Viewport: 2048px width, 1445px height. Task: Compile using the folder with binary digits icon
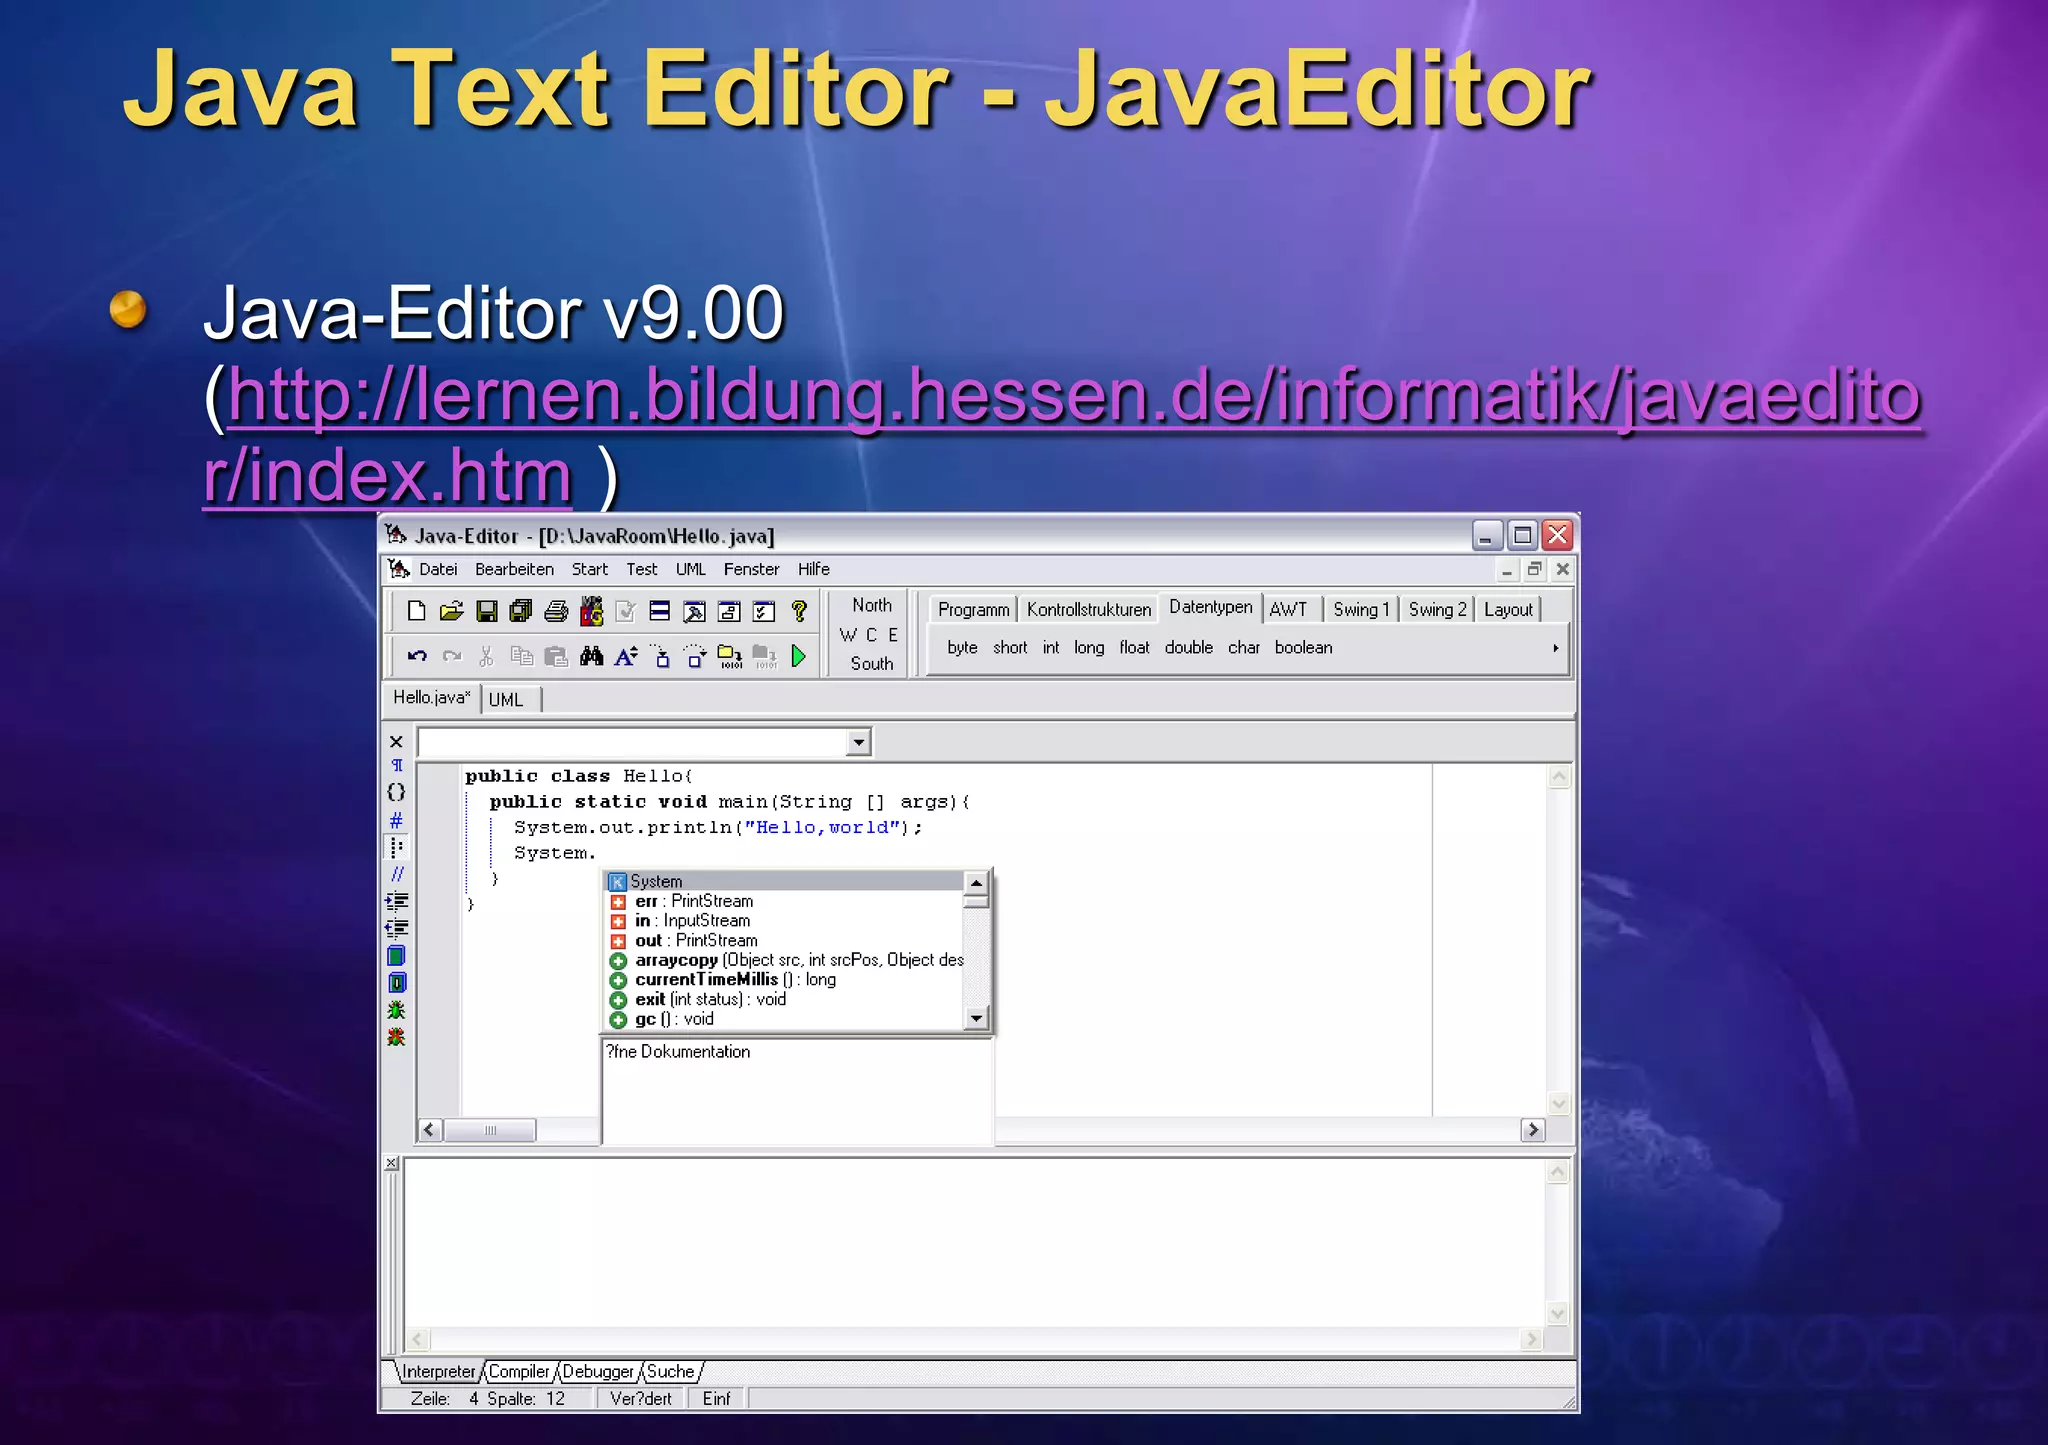coord(730,656)
